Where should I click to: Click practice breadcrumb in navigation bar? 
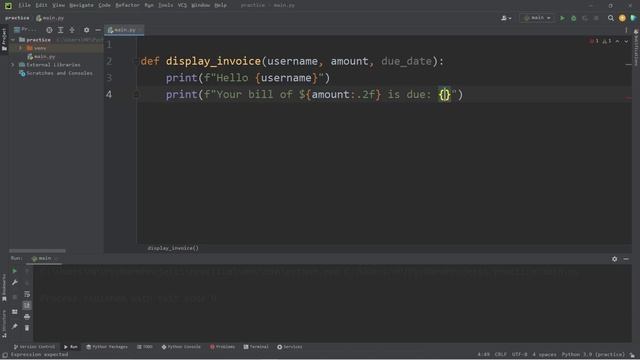click(17, 18)
